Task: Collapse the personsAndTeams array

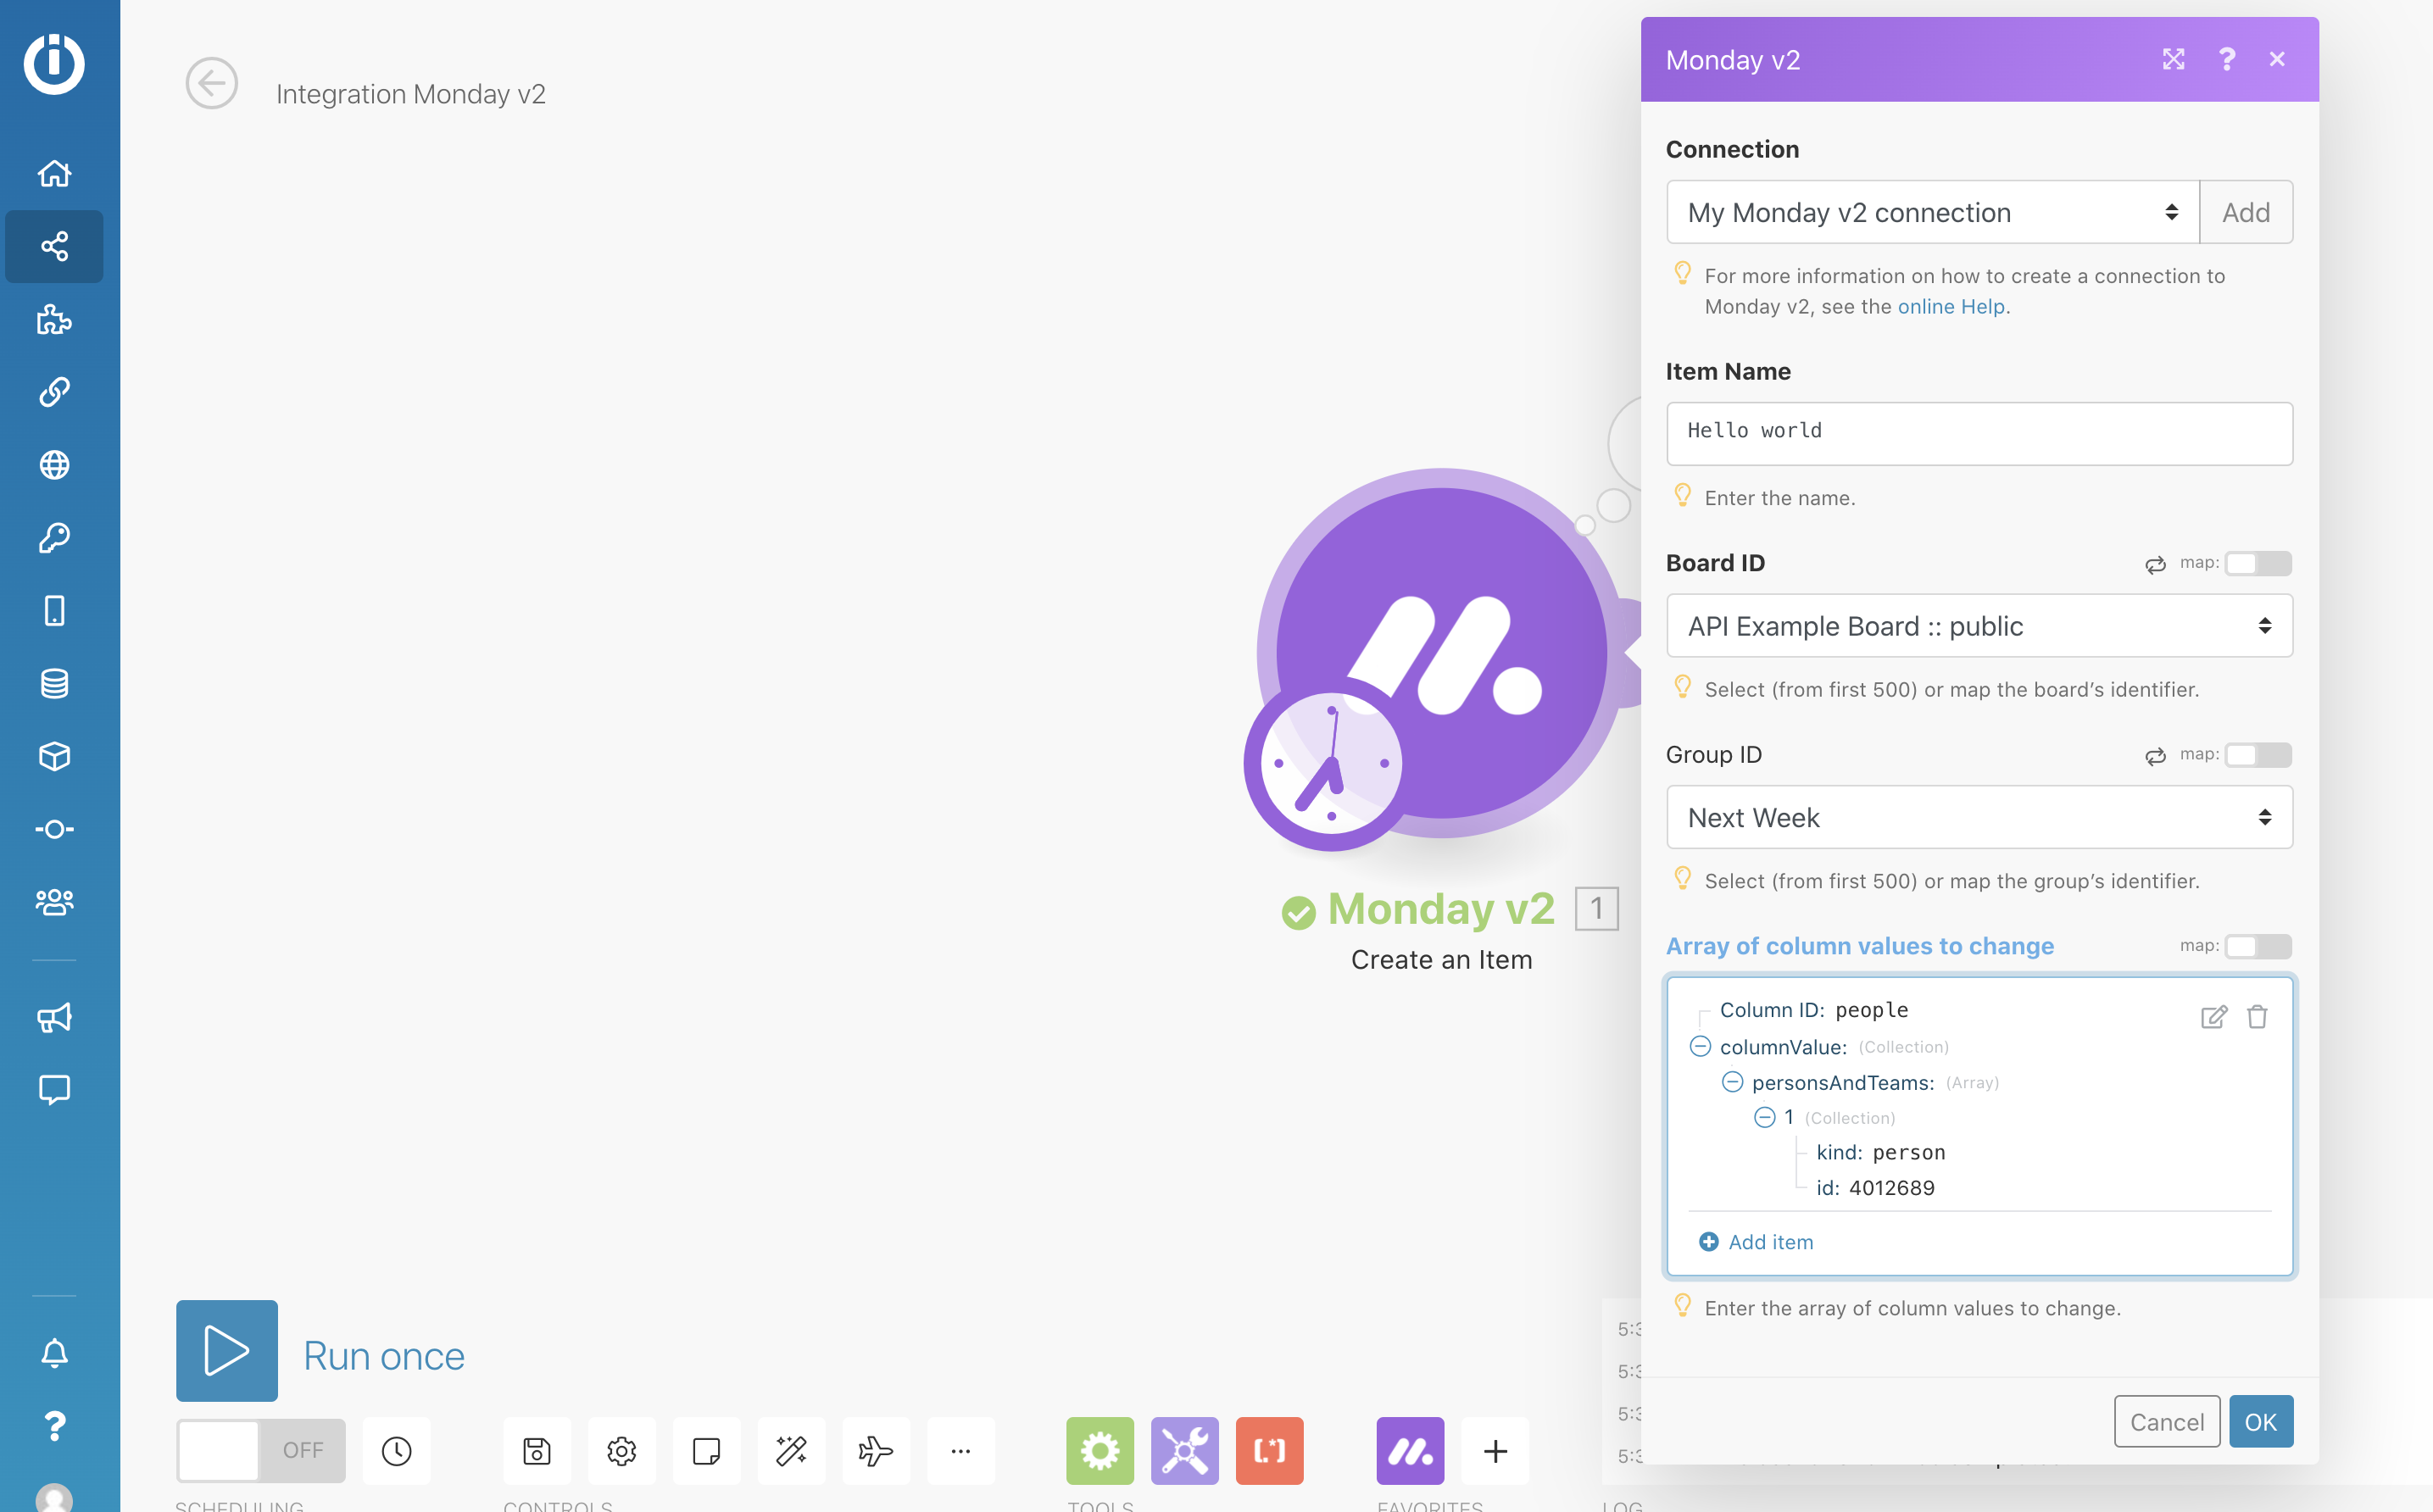Action: click(1733, 1082)
